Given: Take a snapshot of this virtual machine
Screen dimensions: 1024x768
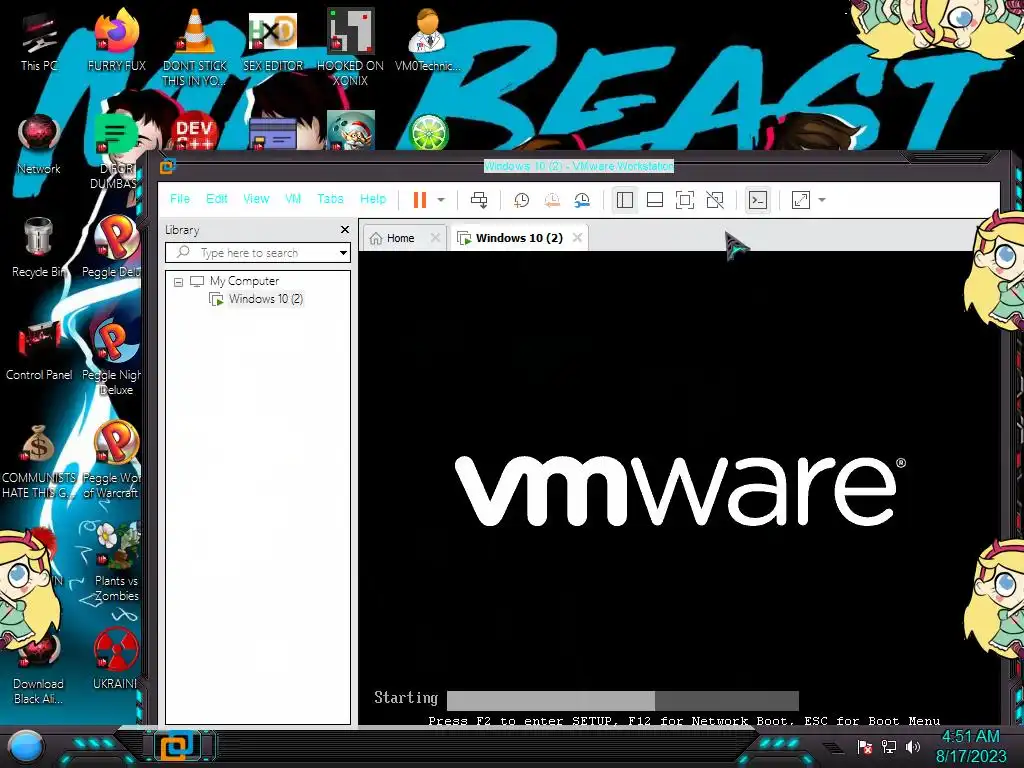Looking at the screenshot, I should tap(521, 200).
